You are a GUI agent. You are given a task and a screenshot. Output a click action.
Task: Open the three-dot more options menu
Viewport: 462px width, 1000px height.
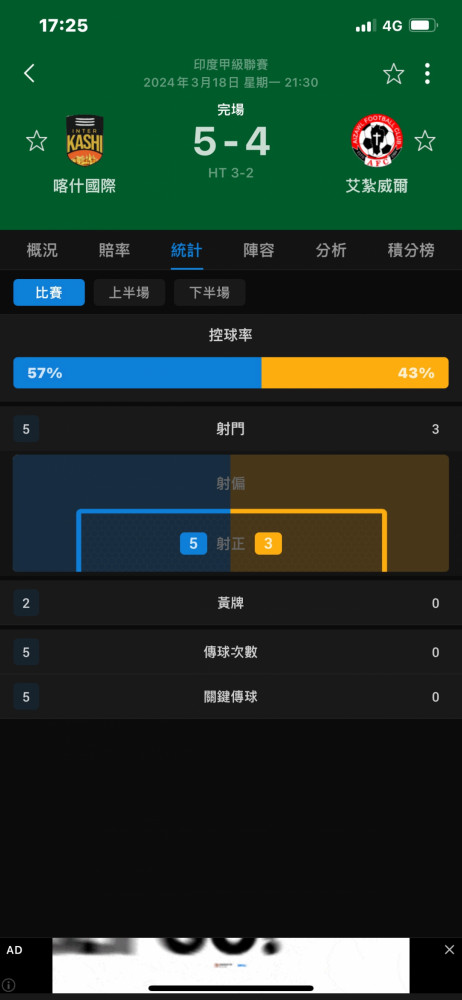point(427,74)
